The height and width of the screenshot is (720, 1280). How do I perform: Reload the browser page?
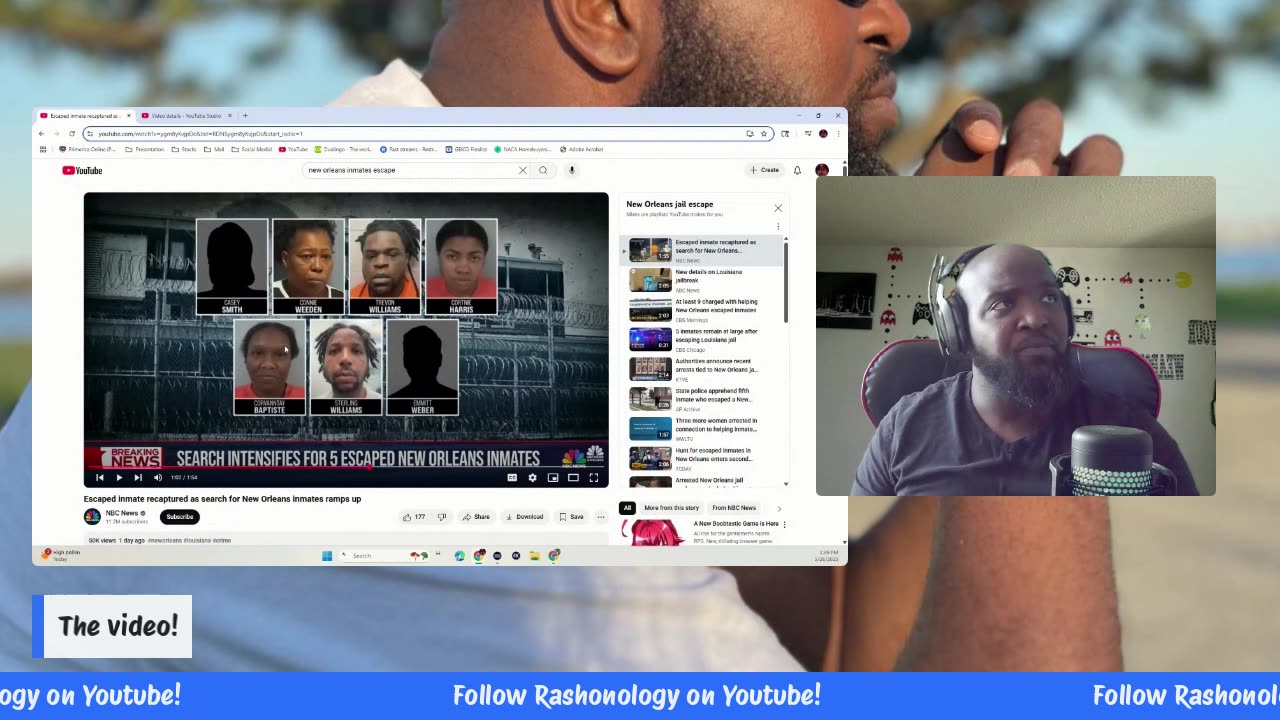pos(71,133)
